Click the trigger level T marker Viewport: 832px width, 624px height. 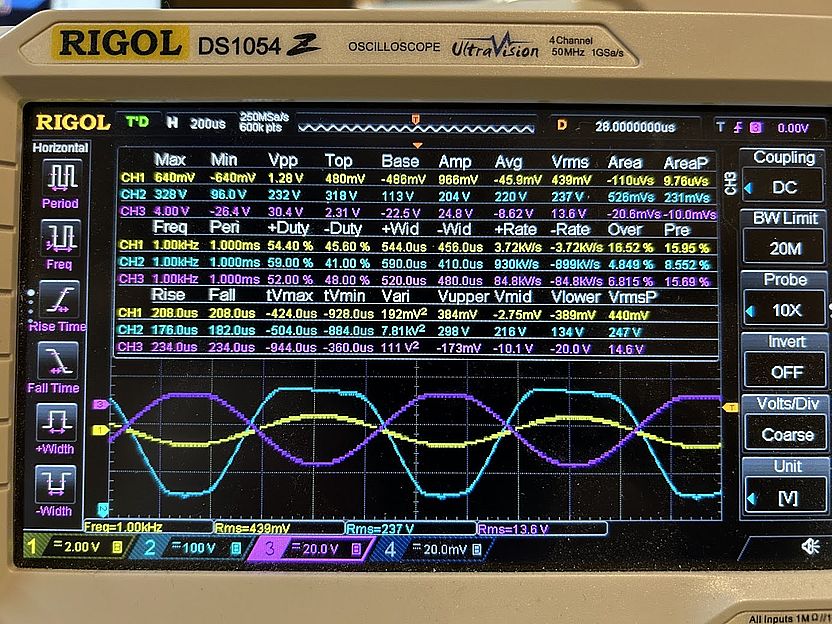coord(731,407)
